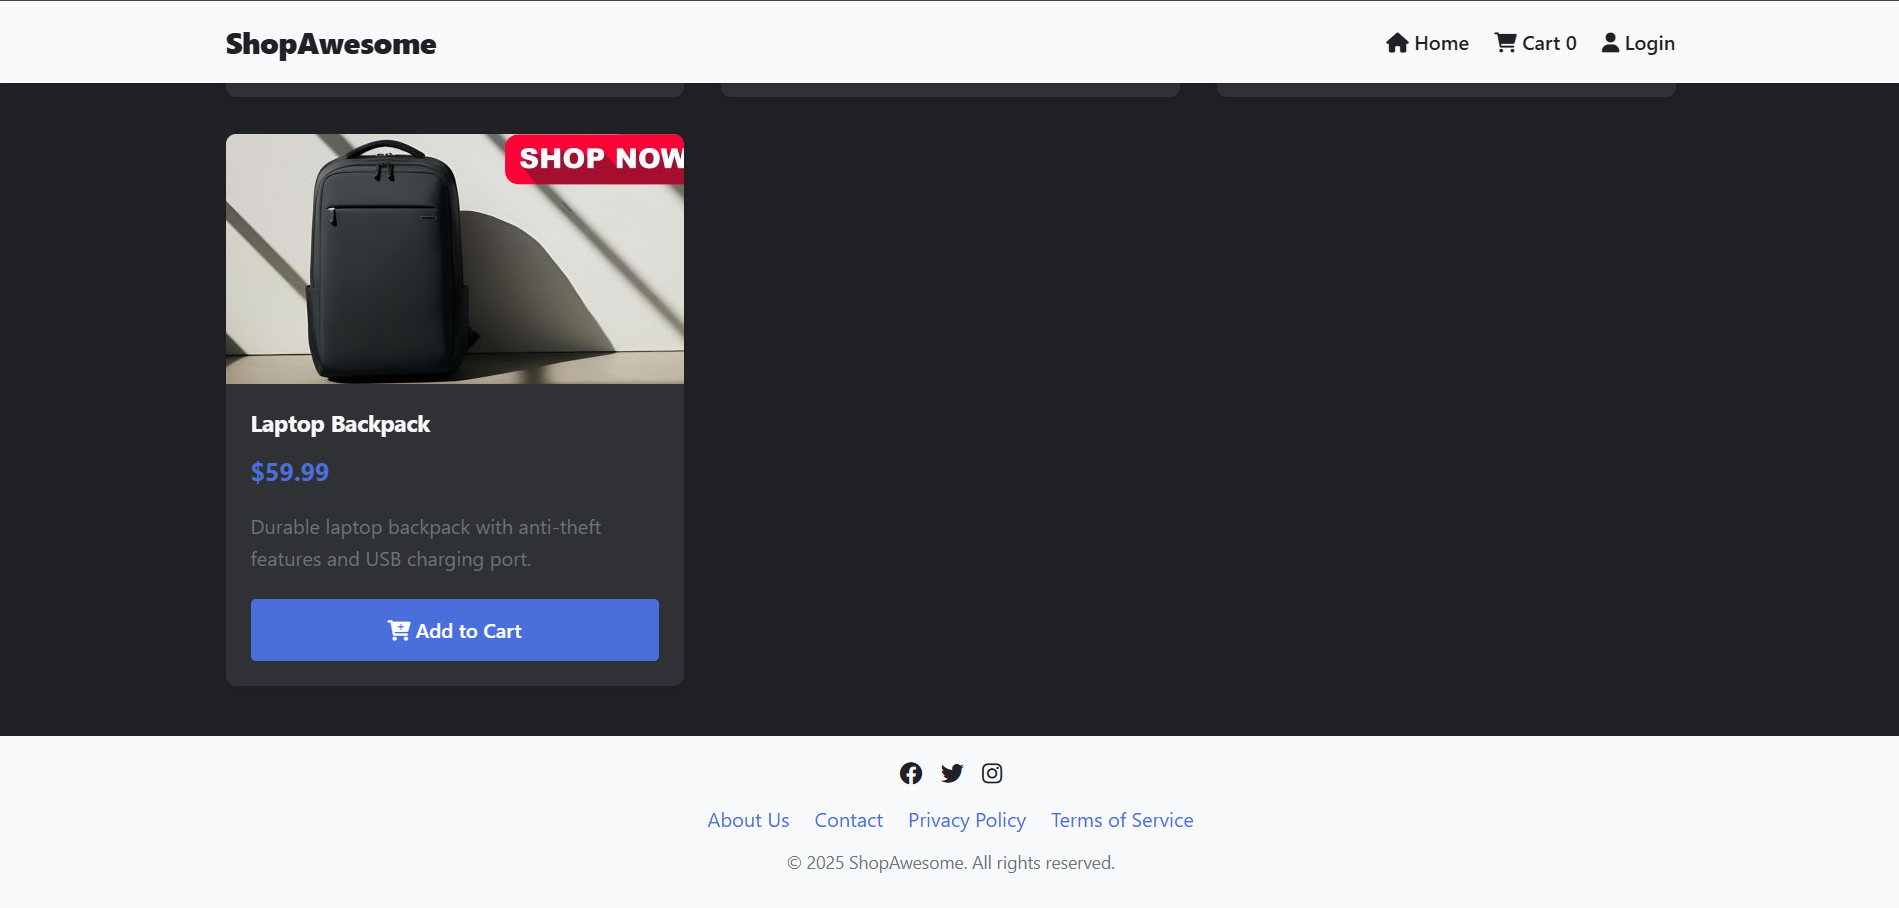Screen dimensions: 1899x908
Task: Click the shopping cart icon in navbar
Action: pos(1505,43)
